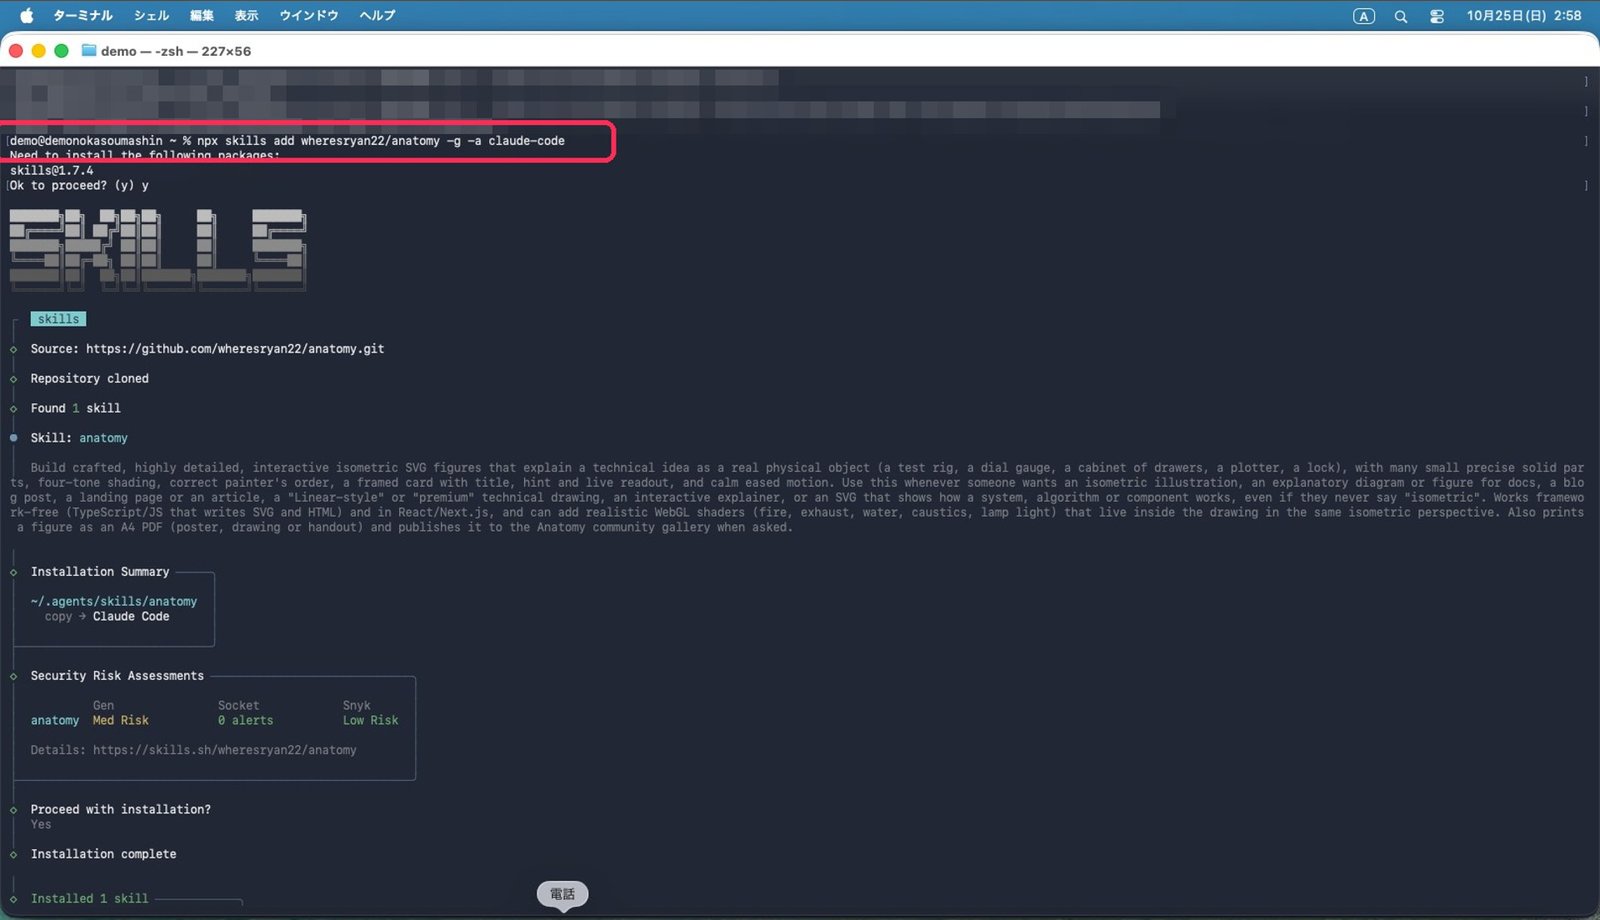Click the path ~/.agents/skills/anatomy
The height and width of the screenshot is (920, 1600).
114,602
